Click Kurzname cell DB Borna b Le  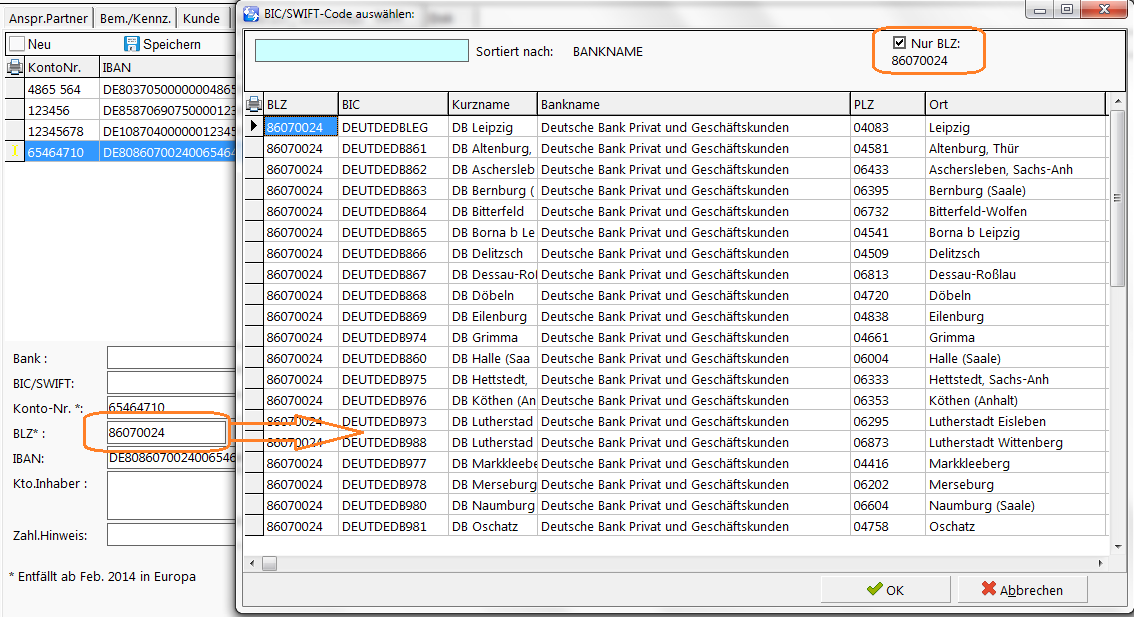(x=493, y=232)
